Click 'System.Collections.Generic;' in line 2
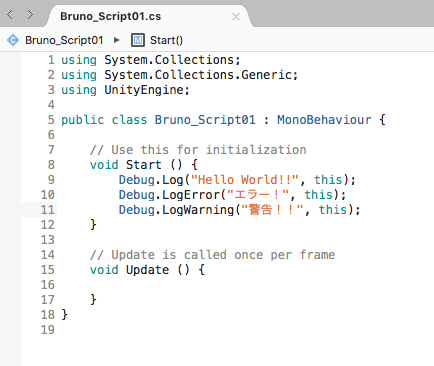Screen dimensions: 434x366 coord(201,75)
